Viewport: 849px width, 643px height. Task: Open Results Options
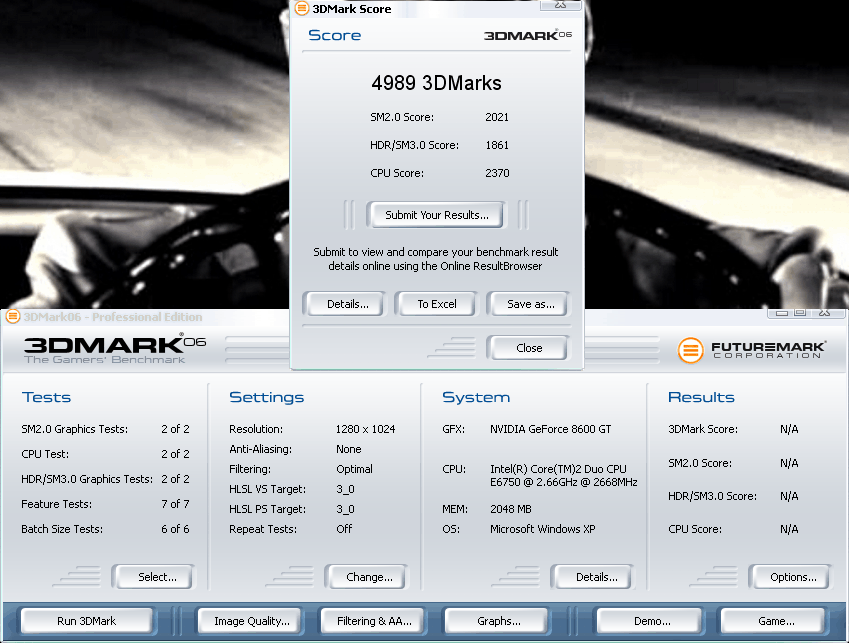(793, 577)
